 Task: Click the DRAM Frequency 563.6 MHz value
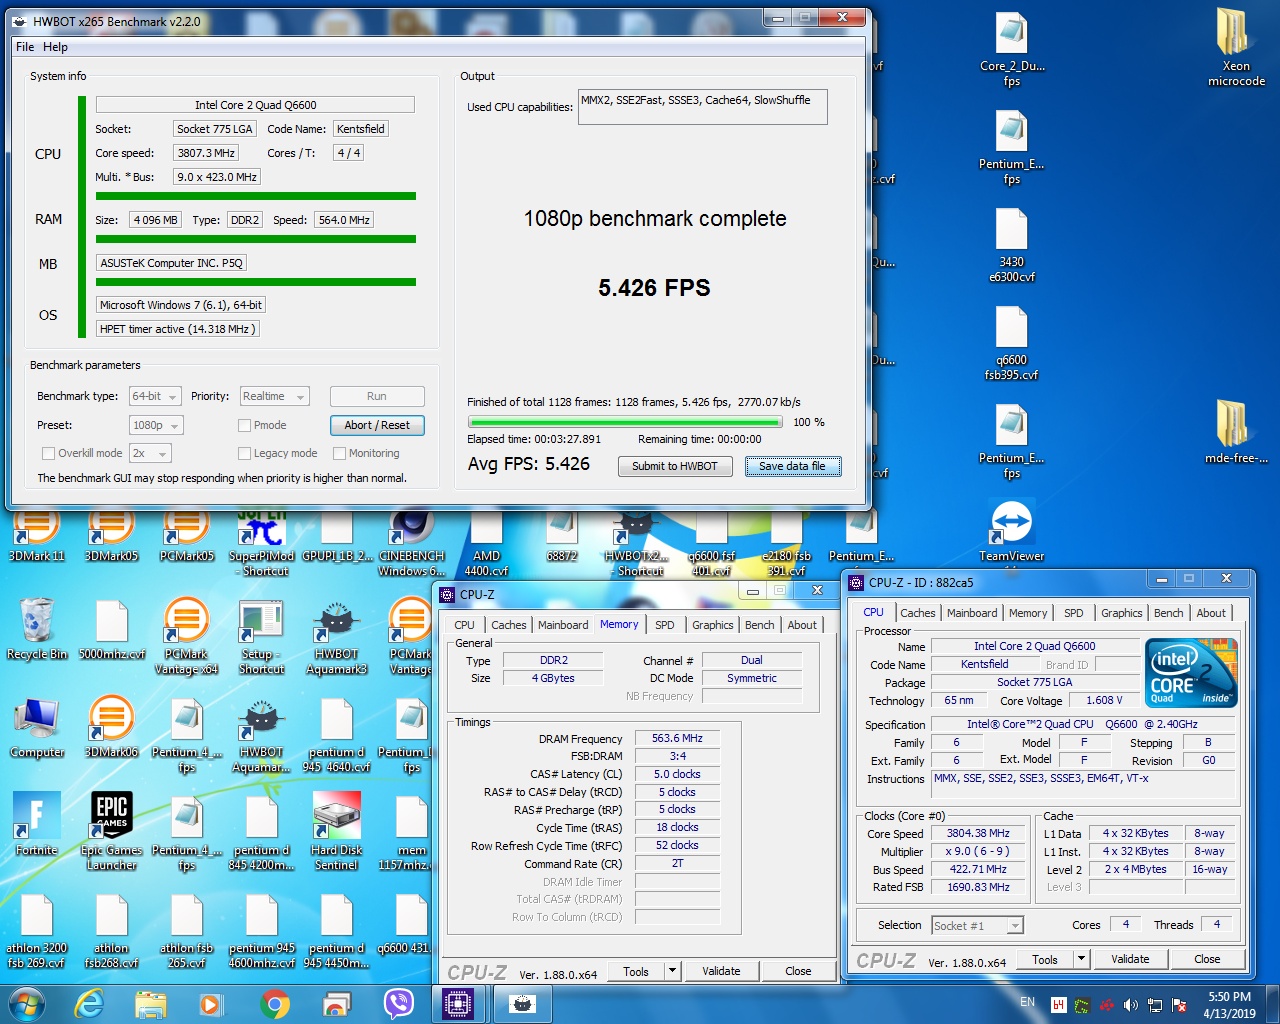[677, 739]
